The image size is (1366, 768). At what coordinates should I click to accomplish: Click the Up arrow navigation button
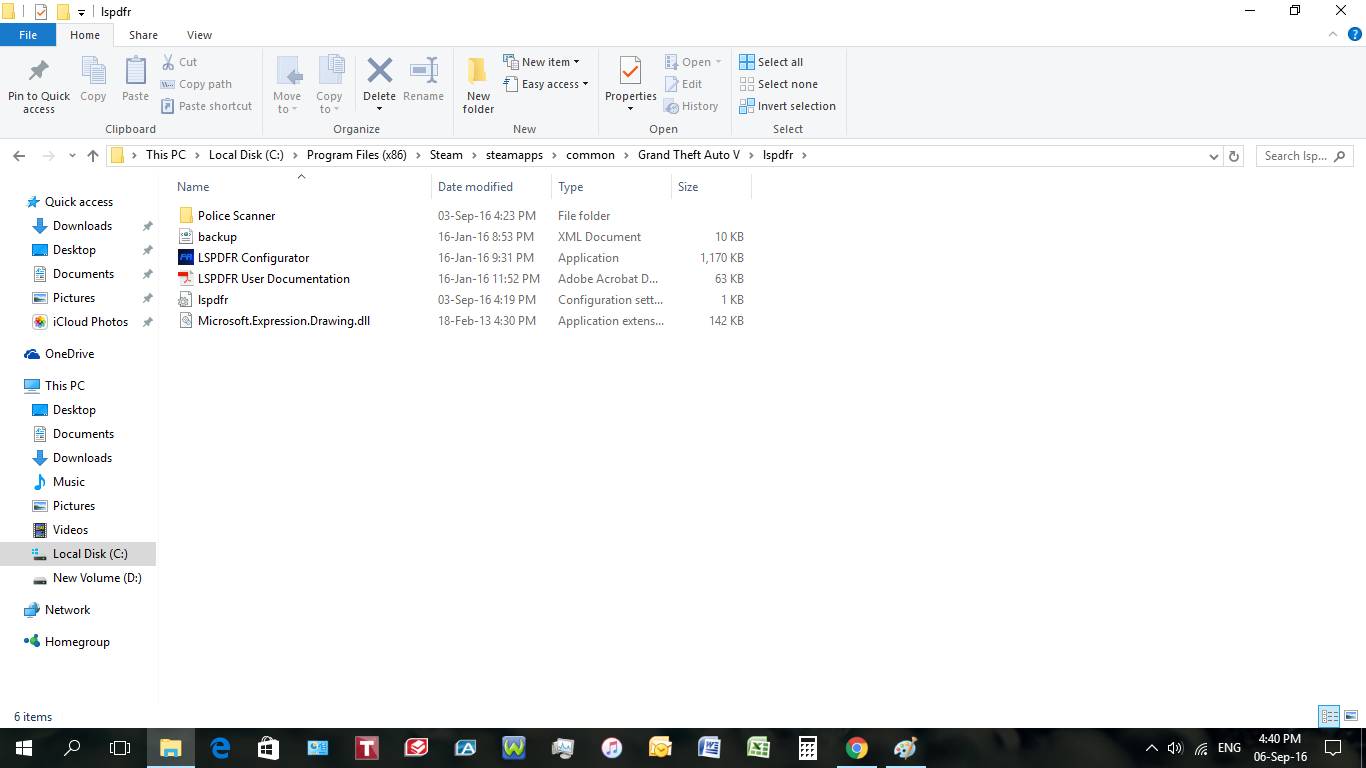click(93, 156)
